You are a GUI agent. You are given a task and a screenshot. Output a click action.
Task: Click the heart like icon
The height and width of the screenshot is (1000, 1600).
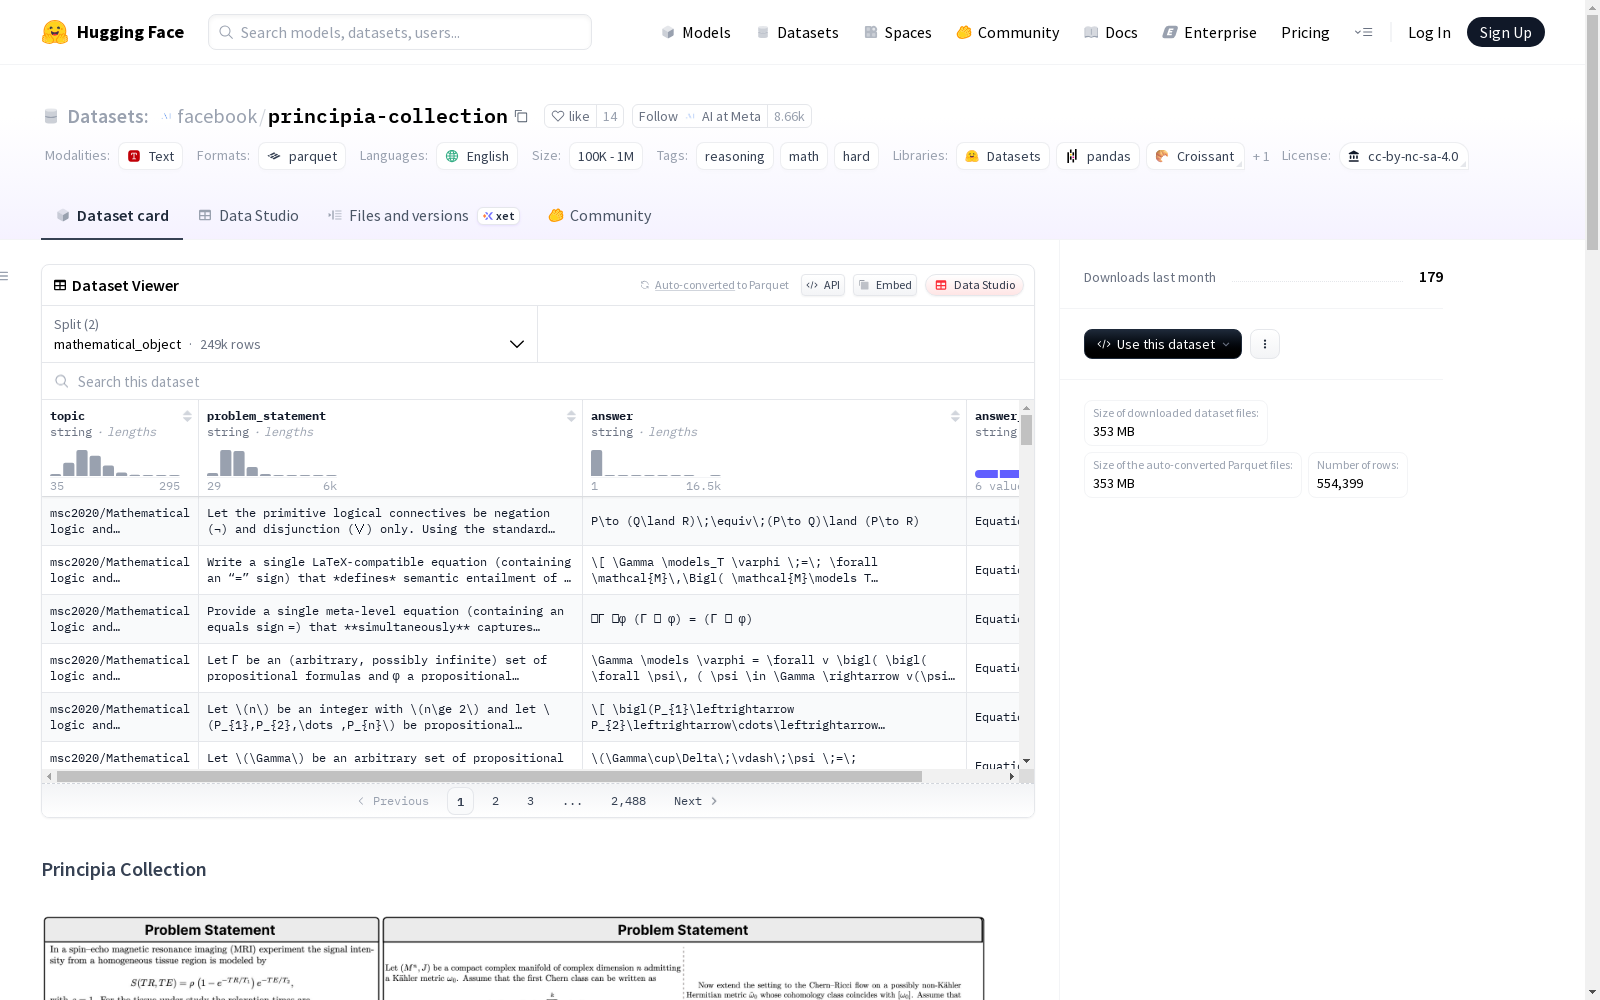pos(558,116)
